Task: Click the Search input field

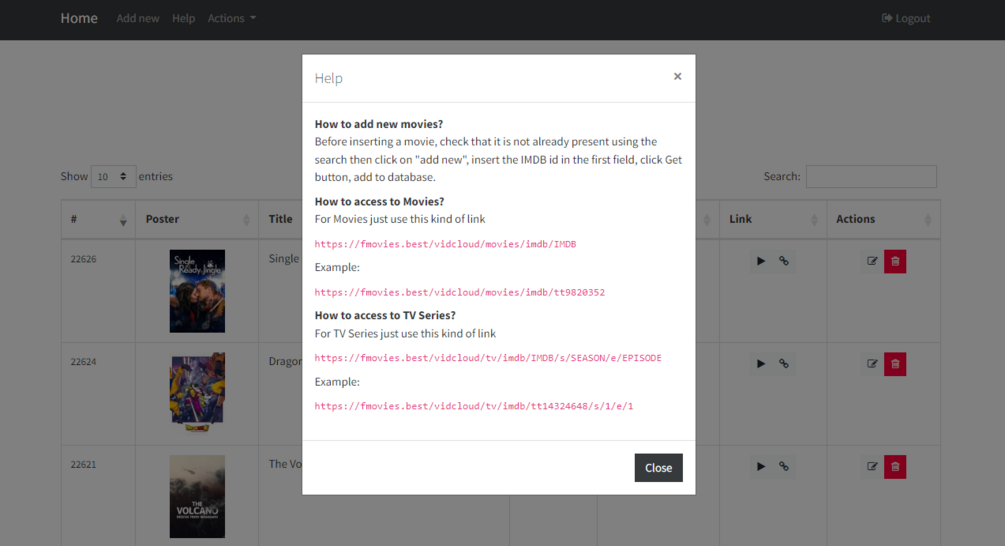Action: pos(871,176)
